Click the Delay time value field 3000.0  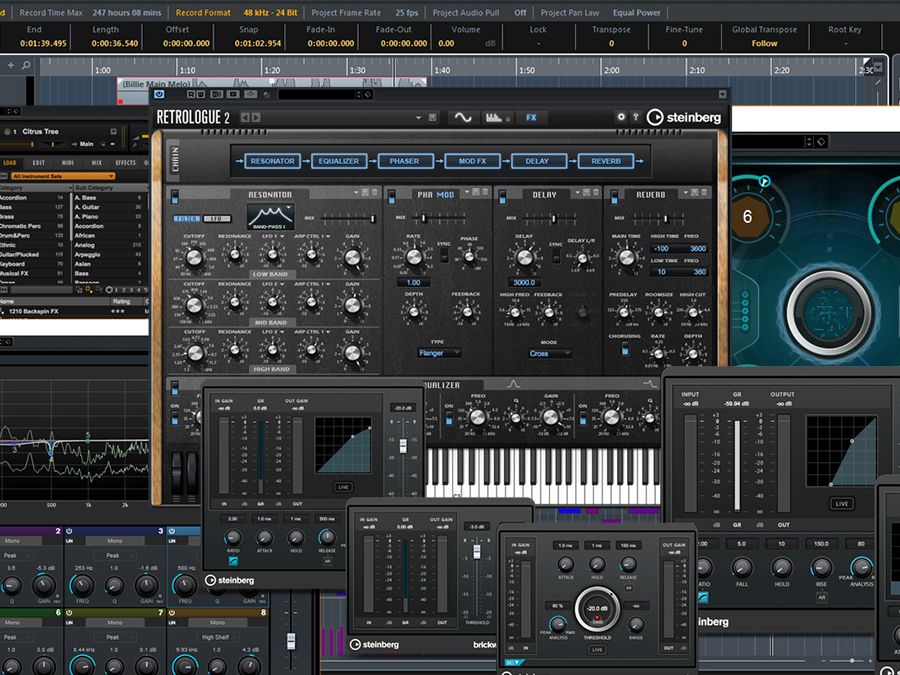coord(525,283)
